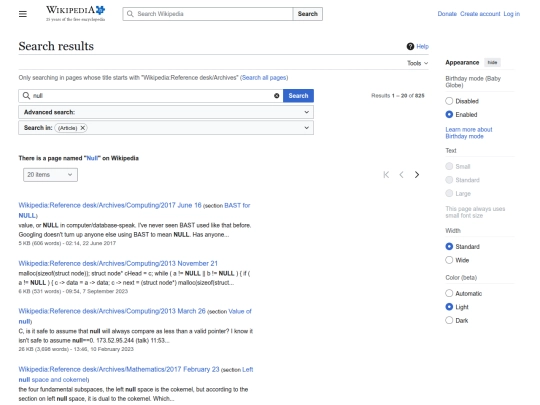Select Light color mode
The height and width of the screenshot is (405, 540).
(449, 307)
